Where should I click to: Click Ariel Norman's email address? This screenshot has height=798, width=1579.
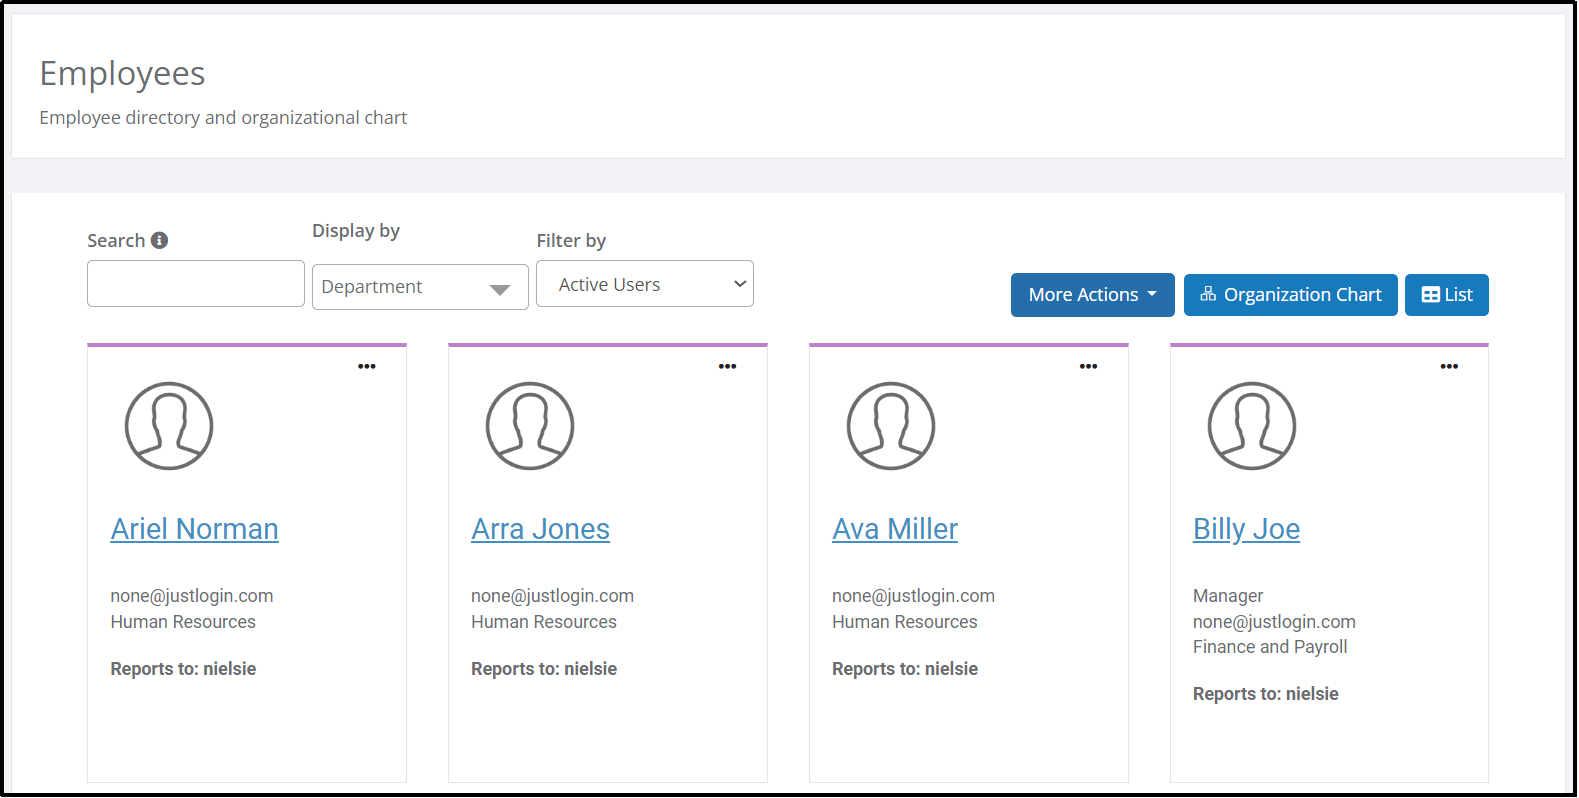(x=192, y=596)
